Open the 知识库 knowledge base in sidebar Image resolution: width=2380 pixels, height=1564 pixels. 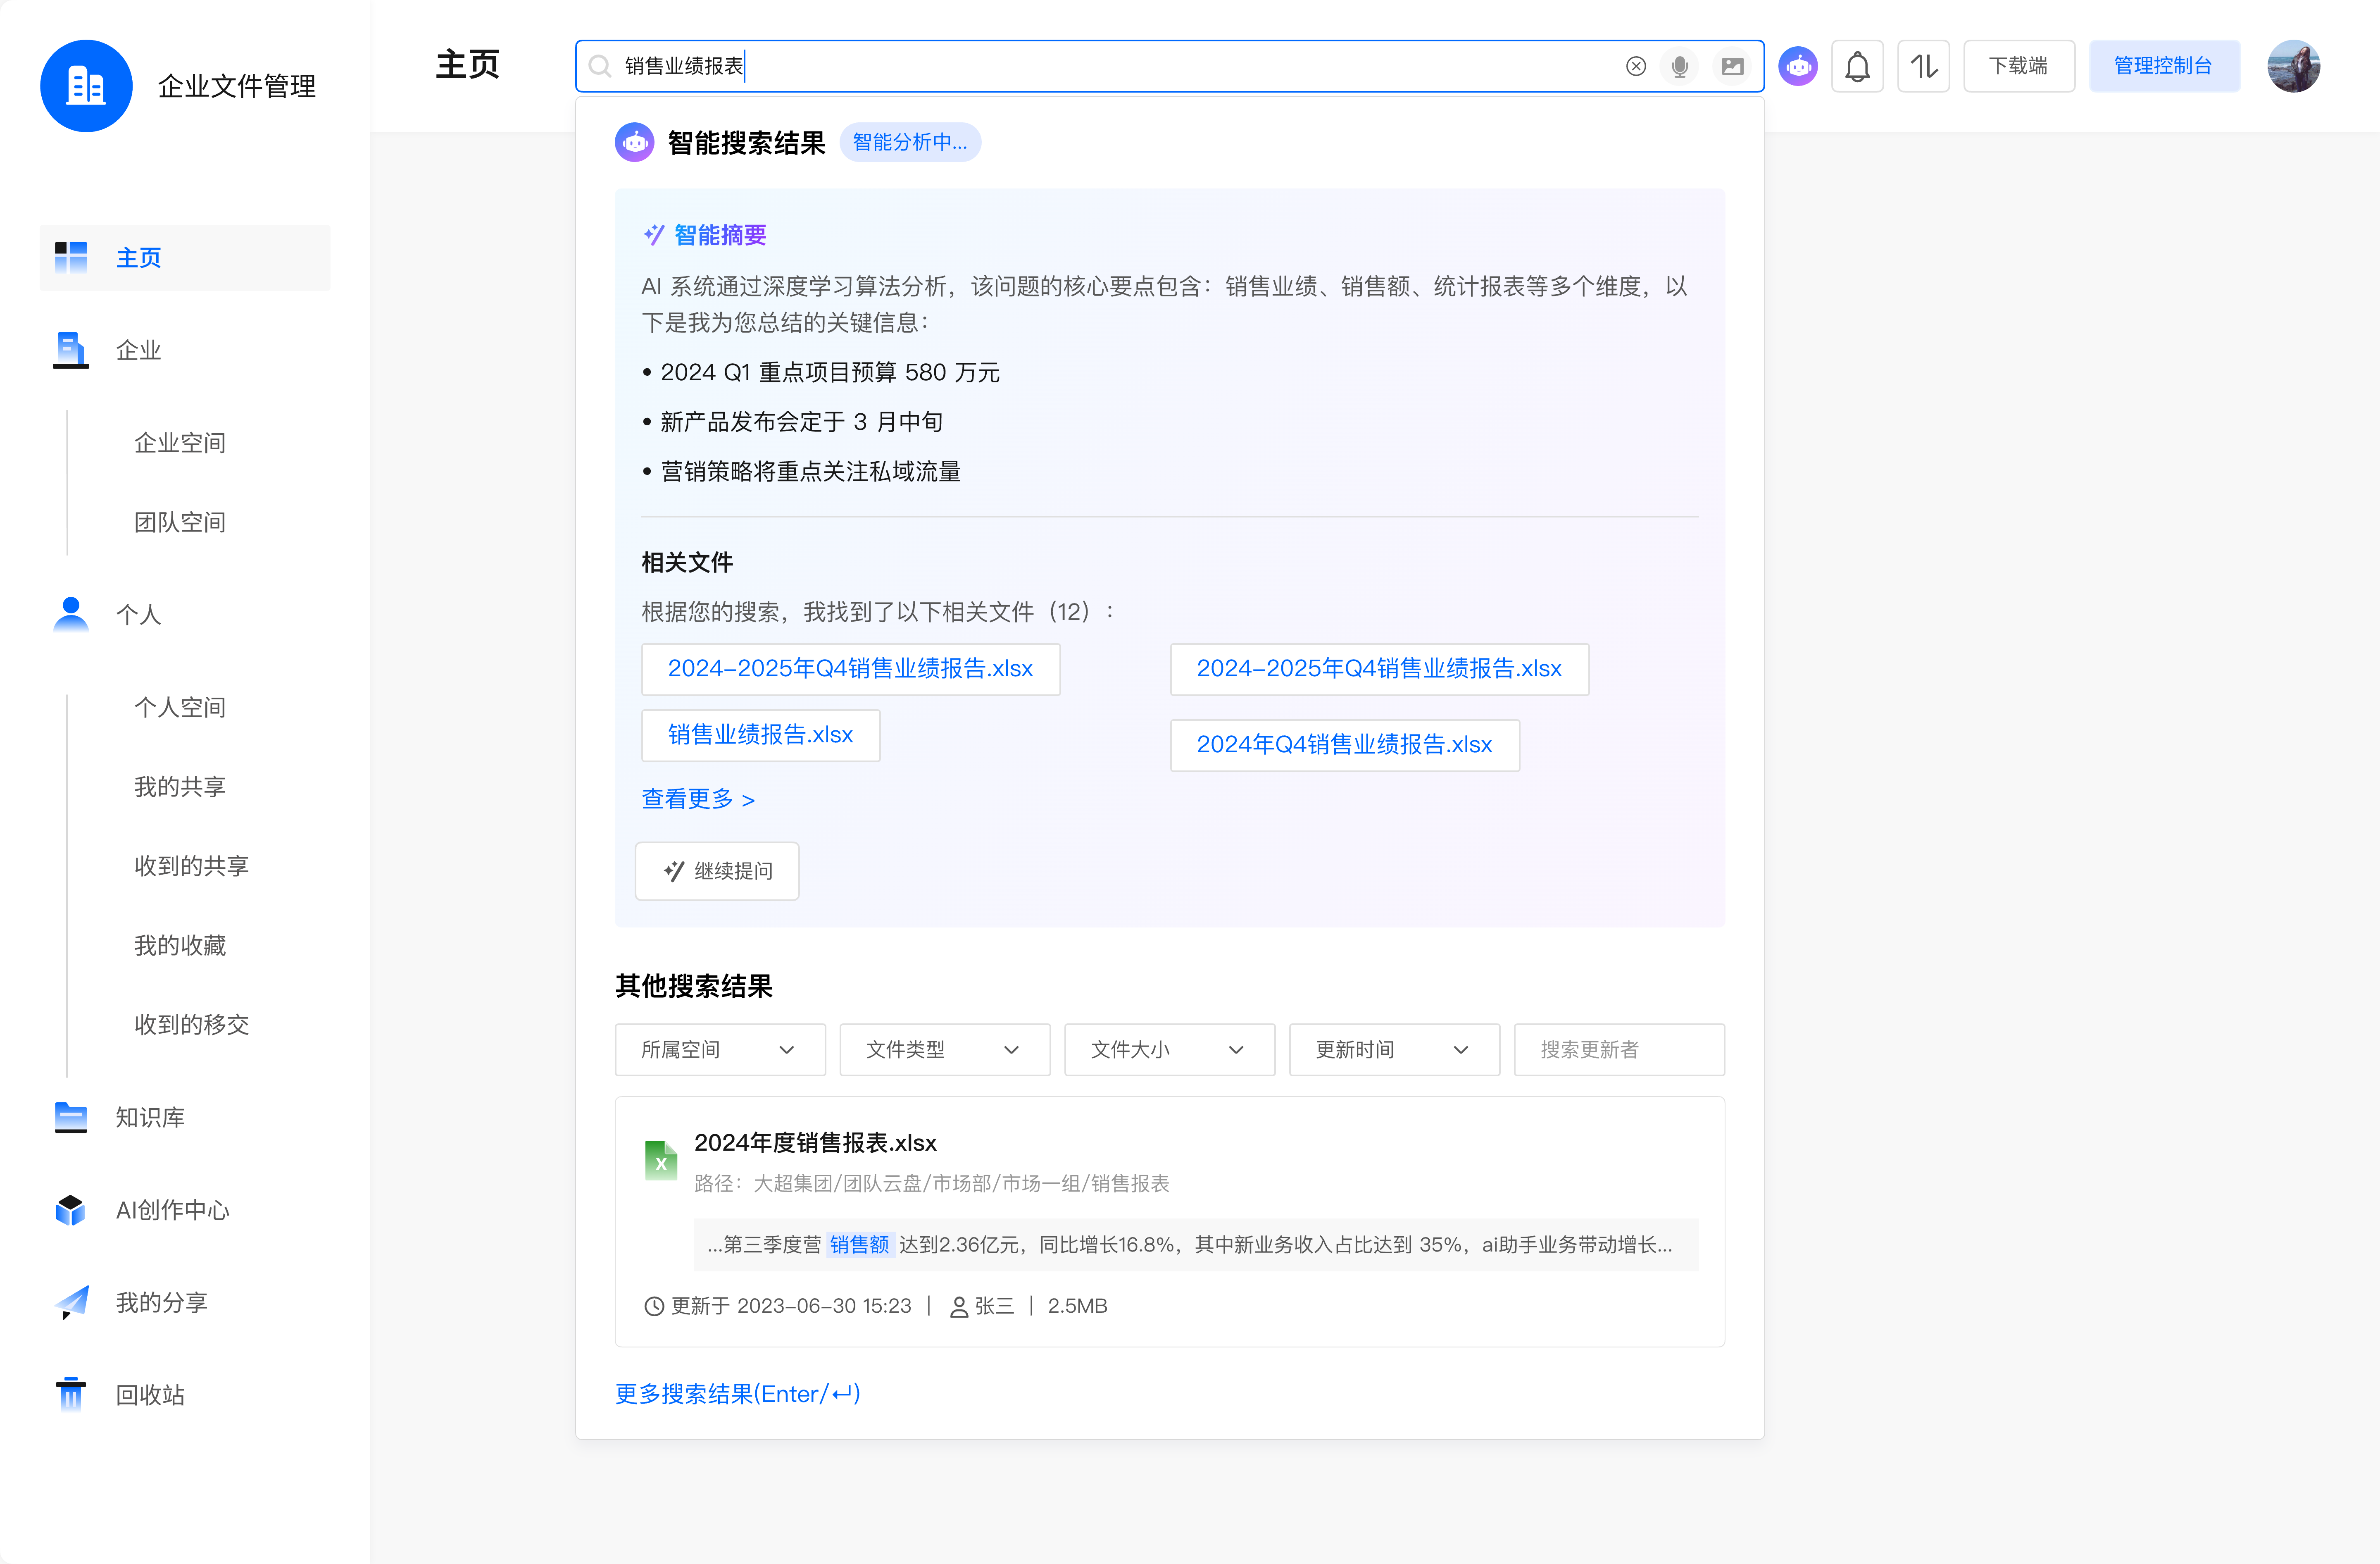(150, 1117)
